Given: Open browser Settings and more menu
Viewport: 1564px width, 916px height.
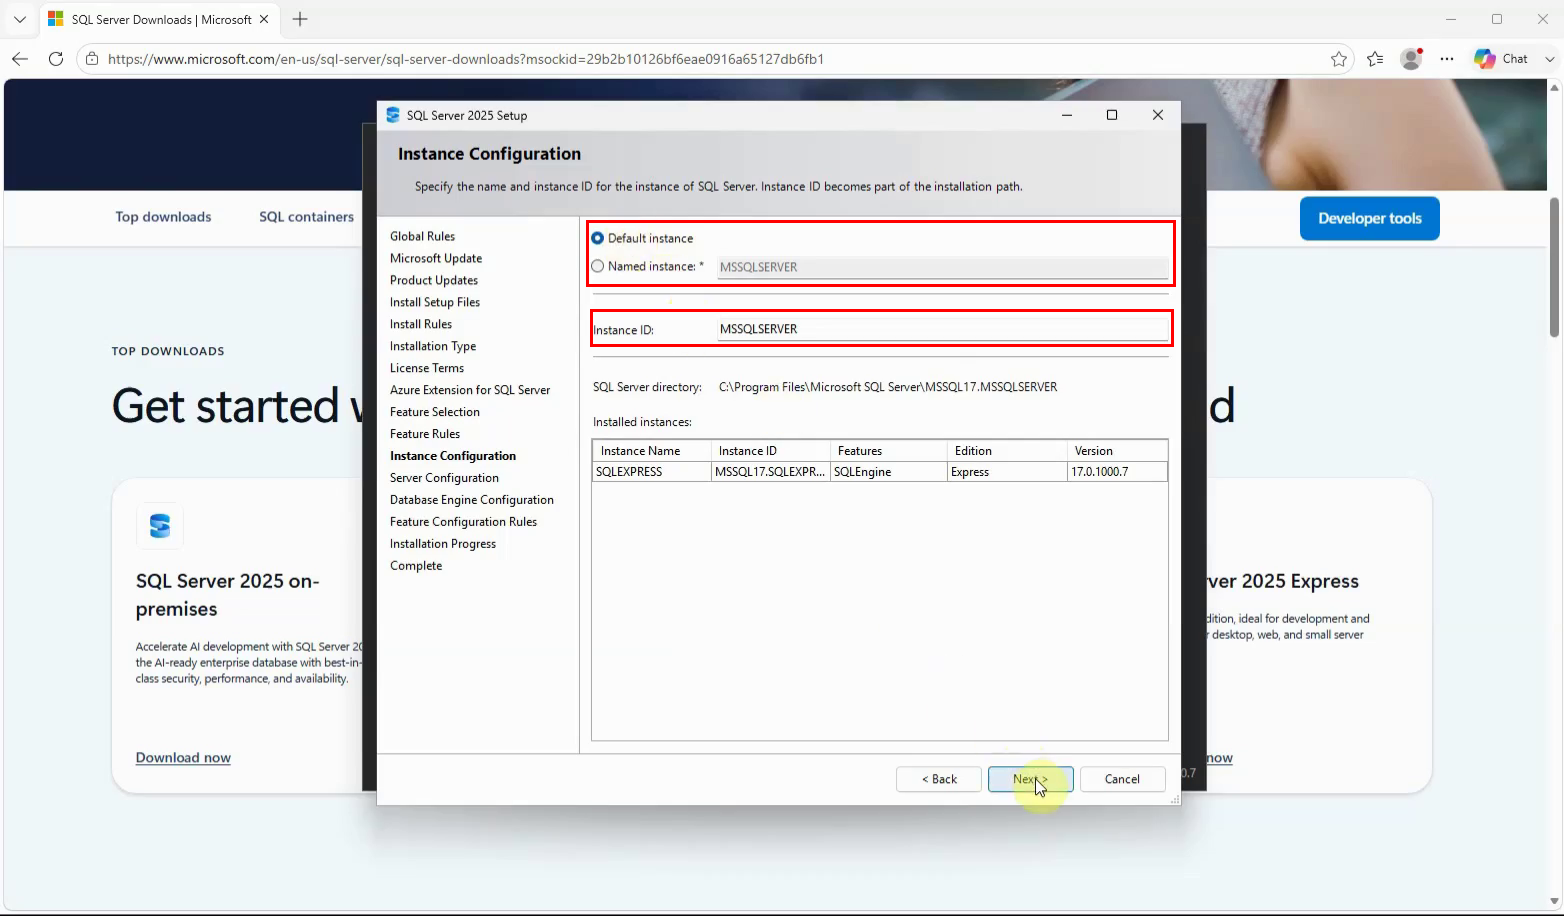Looking at the screenshot, I should coord(1447,59).
